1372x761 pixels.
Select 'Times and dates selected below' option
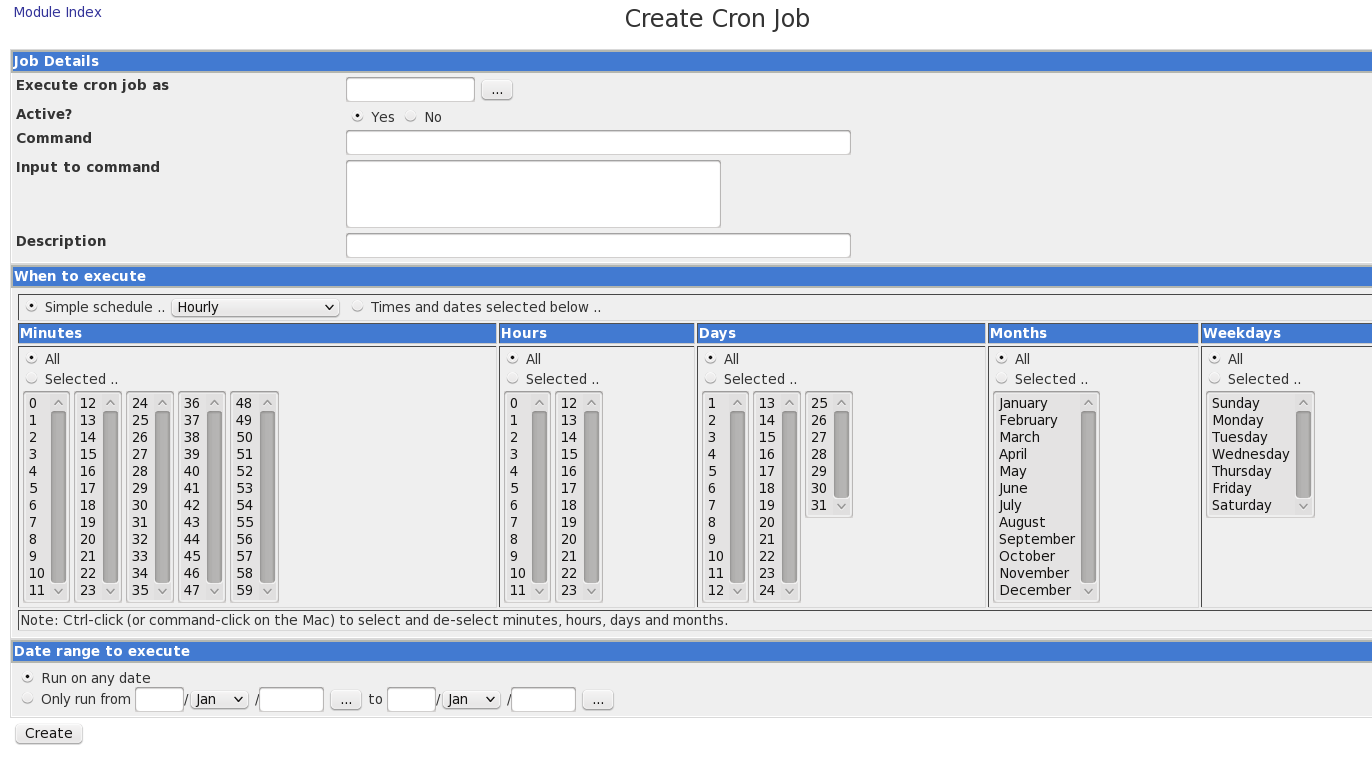pyautogui.click(x=358, y=307)
